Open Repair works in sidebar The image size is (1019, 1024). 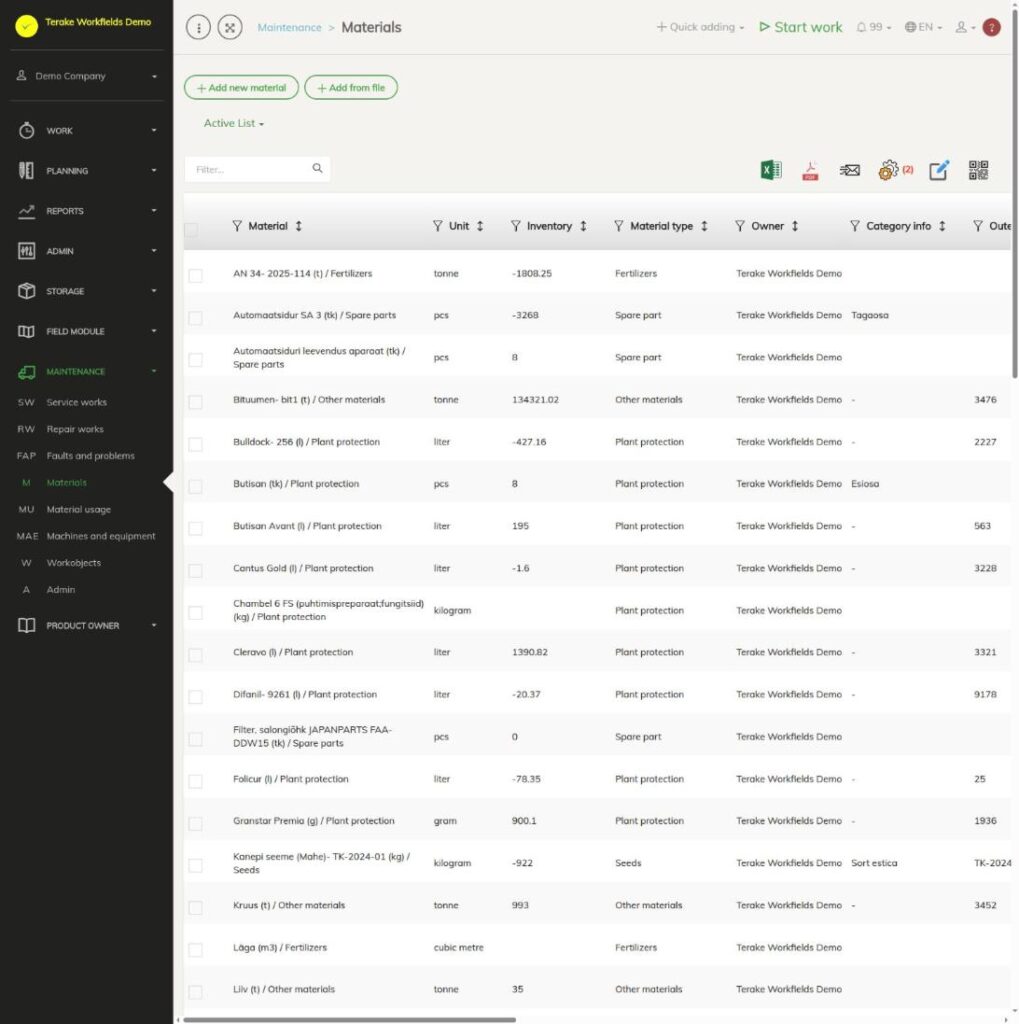click(74, 429)
